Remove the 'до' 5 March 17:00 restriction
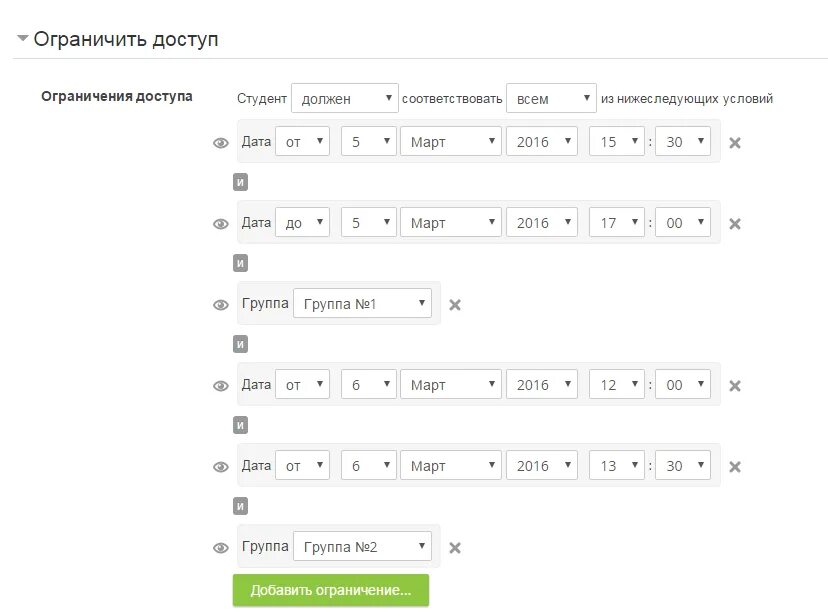 (735, 224)
